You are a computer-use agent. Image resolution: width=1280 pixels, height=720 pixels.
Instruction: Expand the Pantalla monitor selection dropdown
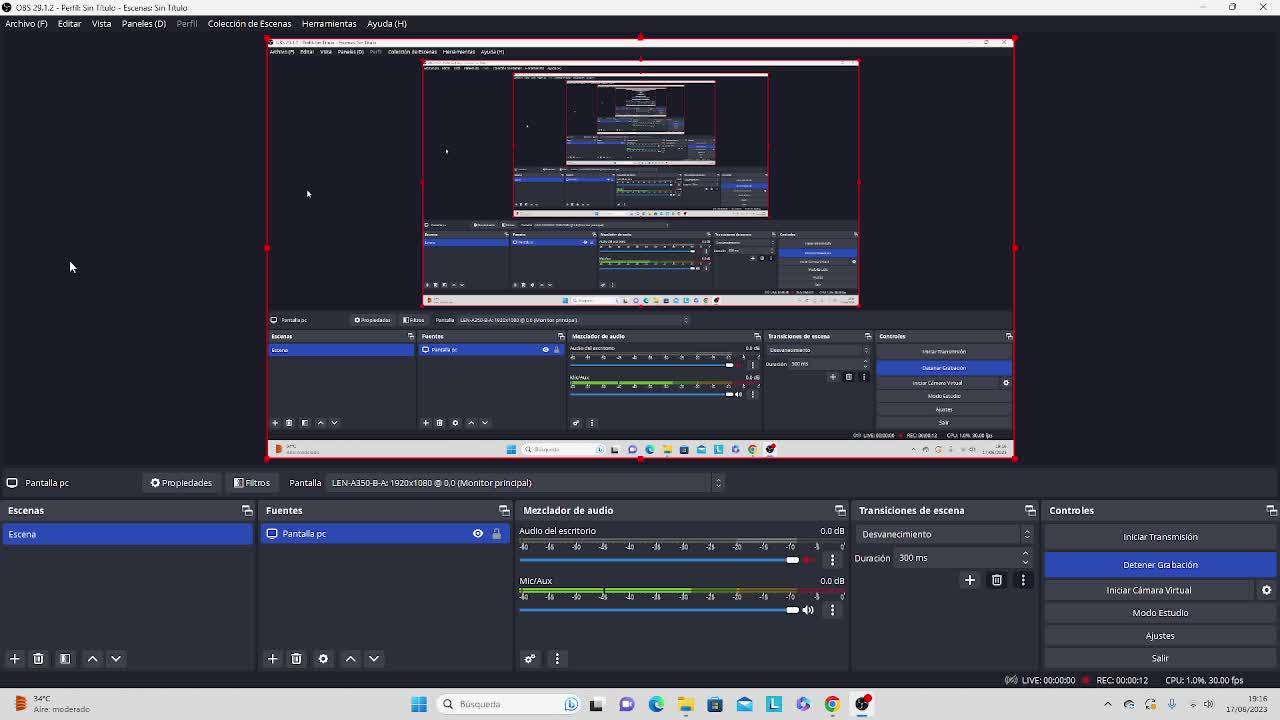pos(717,483)
